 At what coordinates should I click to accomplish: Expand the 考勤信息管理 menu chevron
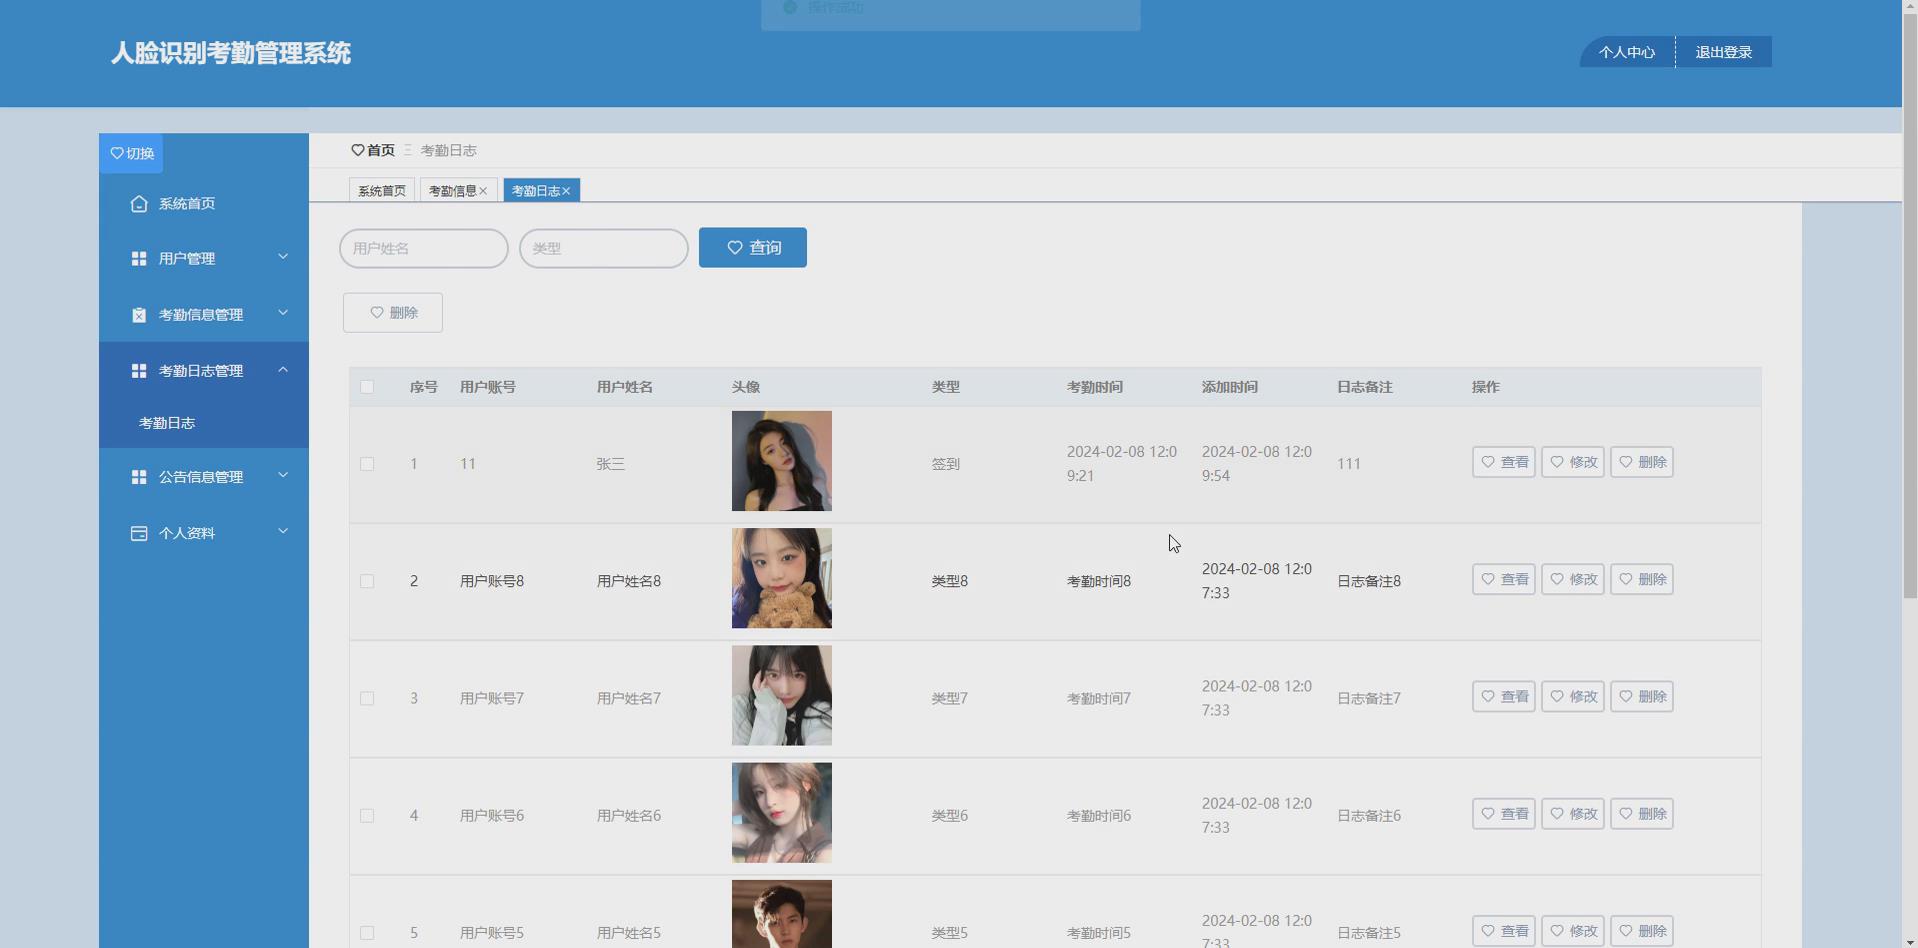[x=283, y=313]
